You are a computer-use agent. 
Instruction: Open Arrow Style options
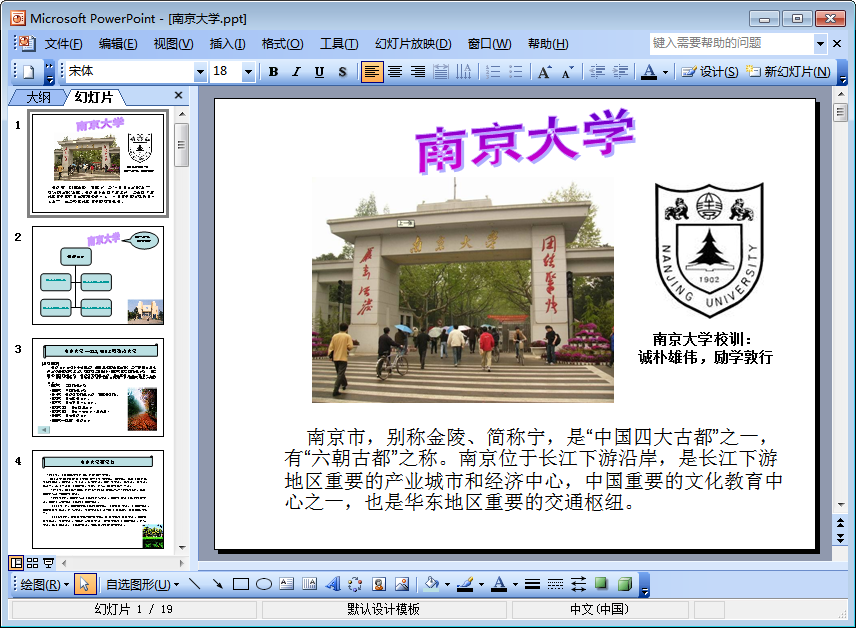point(578,585)
